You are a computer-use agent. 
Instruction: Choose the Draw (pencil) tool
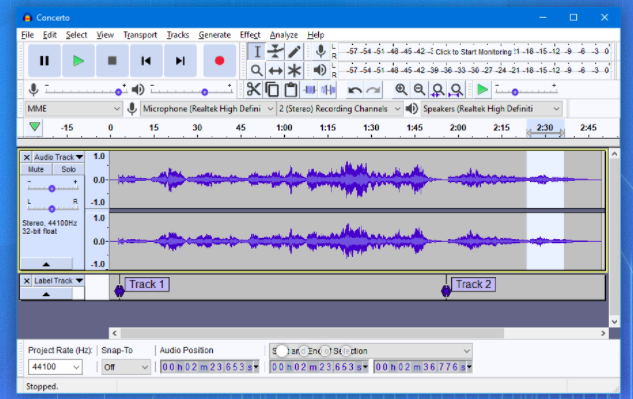pyautogui.click(x=294, y=52)
